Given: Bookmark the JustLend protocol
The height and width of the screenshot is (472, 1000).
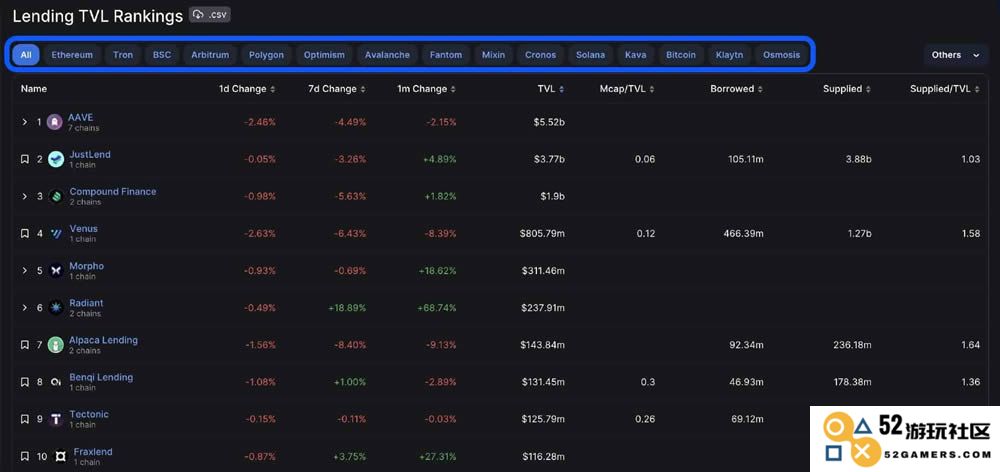Looking at the screenshot, I should (x=24, y=159).
